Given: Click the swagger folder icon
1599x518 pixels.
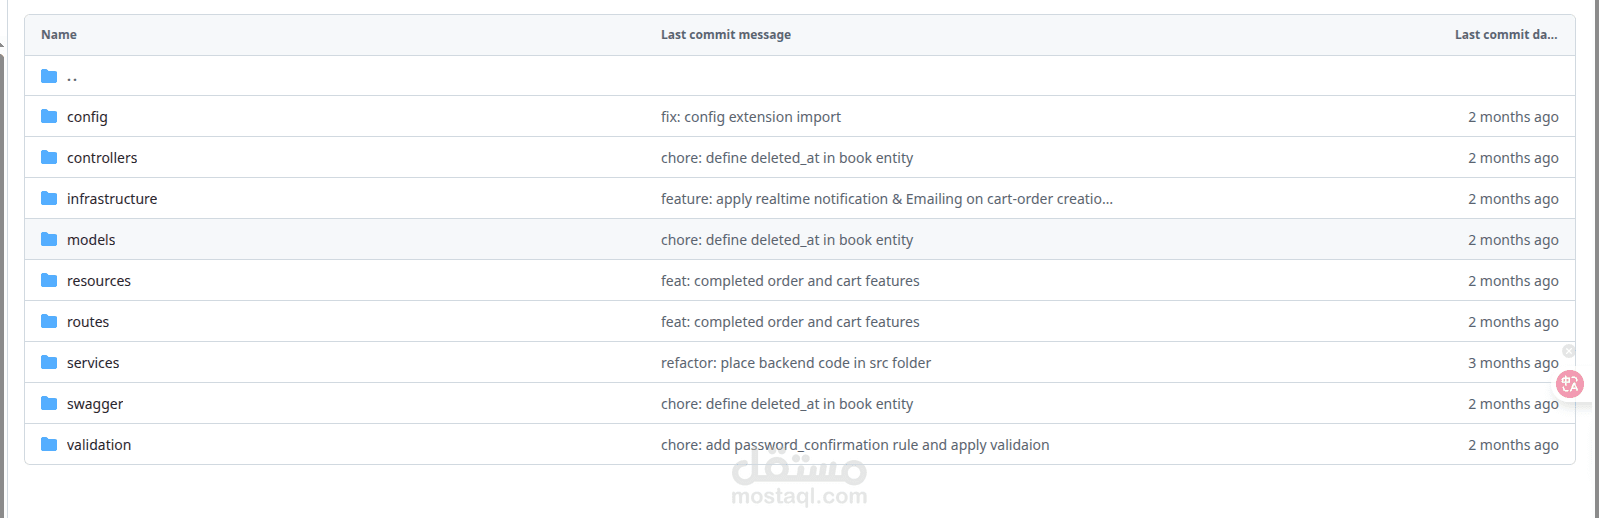Looking at the screenshot, I should (x=49, y=403).
